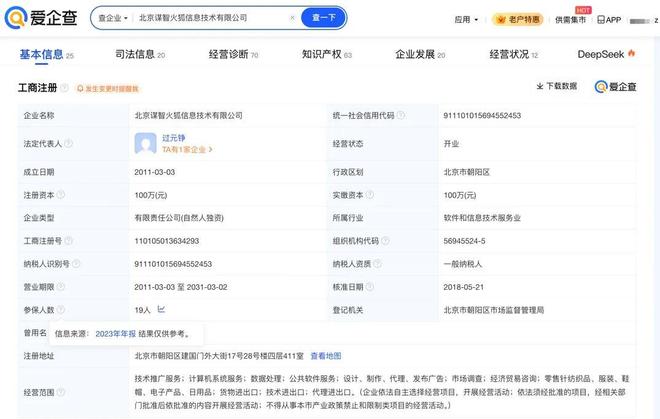The image size is (660, 419).
Task: Click the company name value 北京谋智火狐信息技术有限公司 in table
Action: (188, 115)
